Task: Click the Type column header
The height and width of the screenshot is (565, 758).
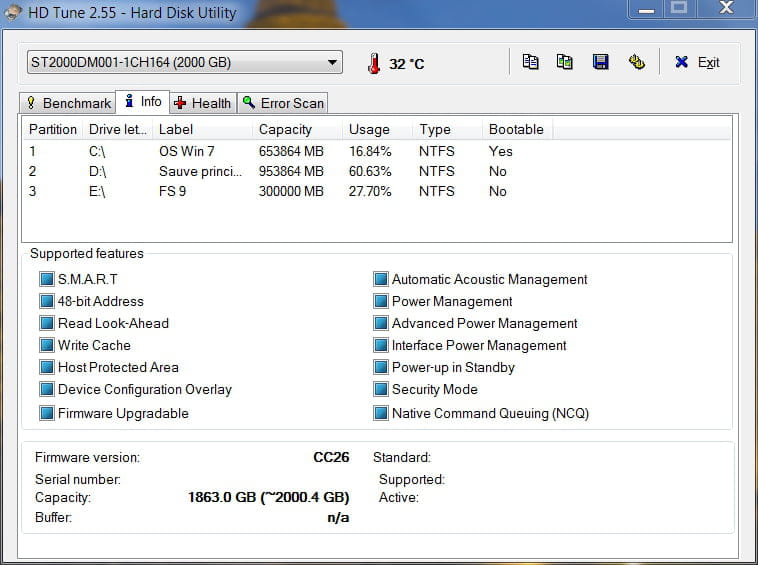Action: coord(448,130)
